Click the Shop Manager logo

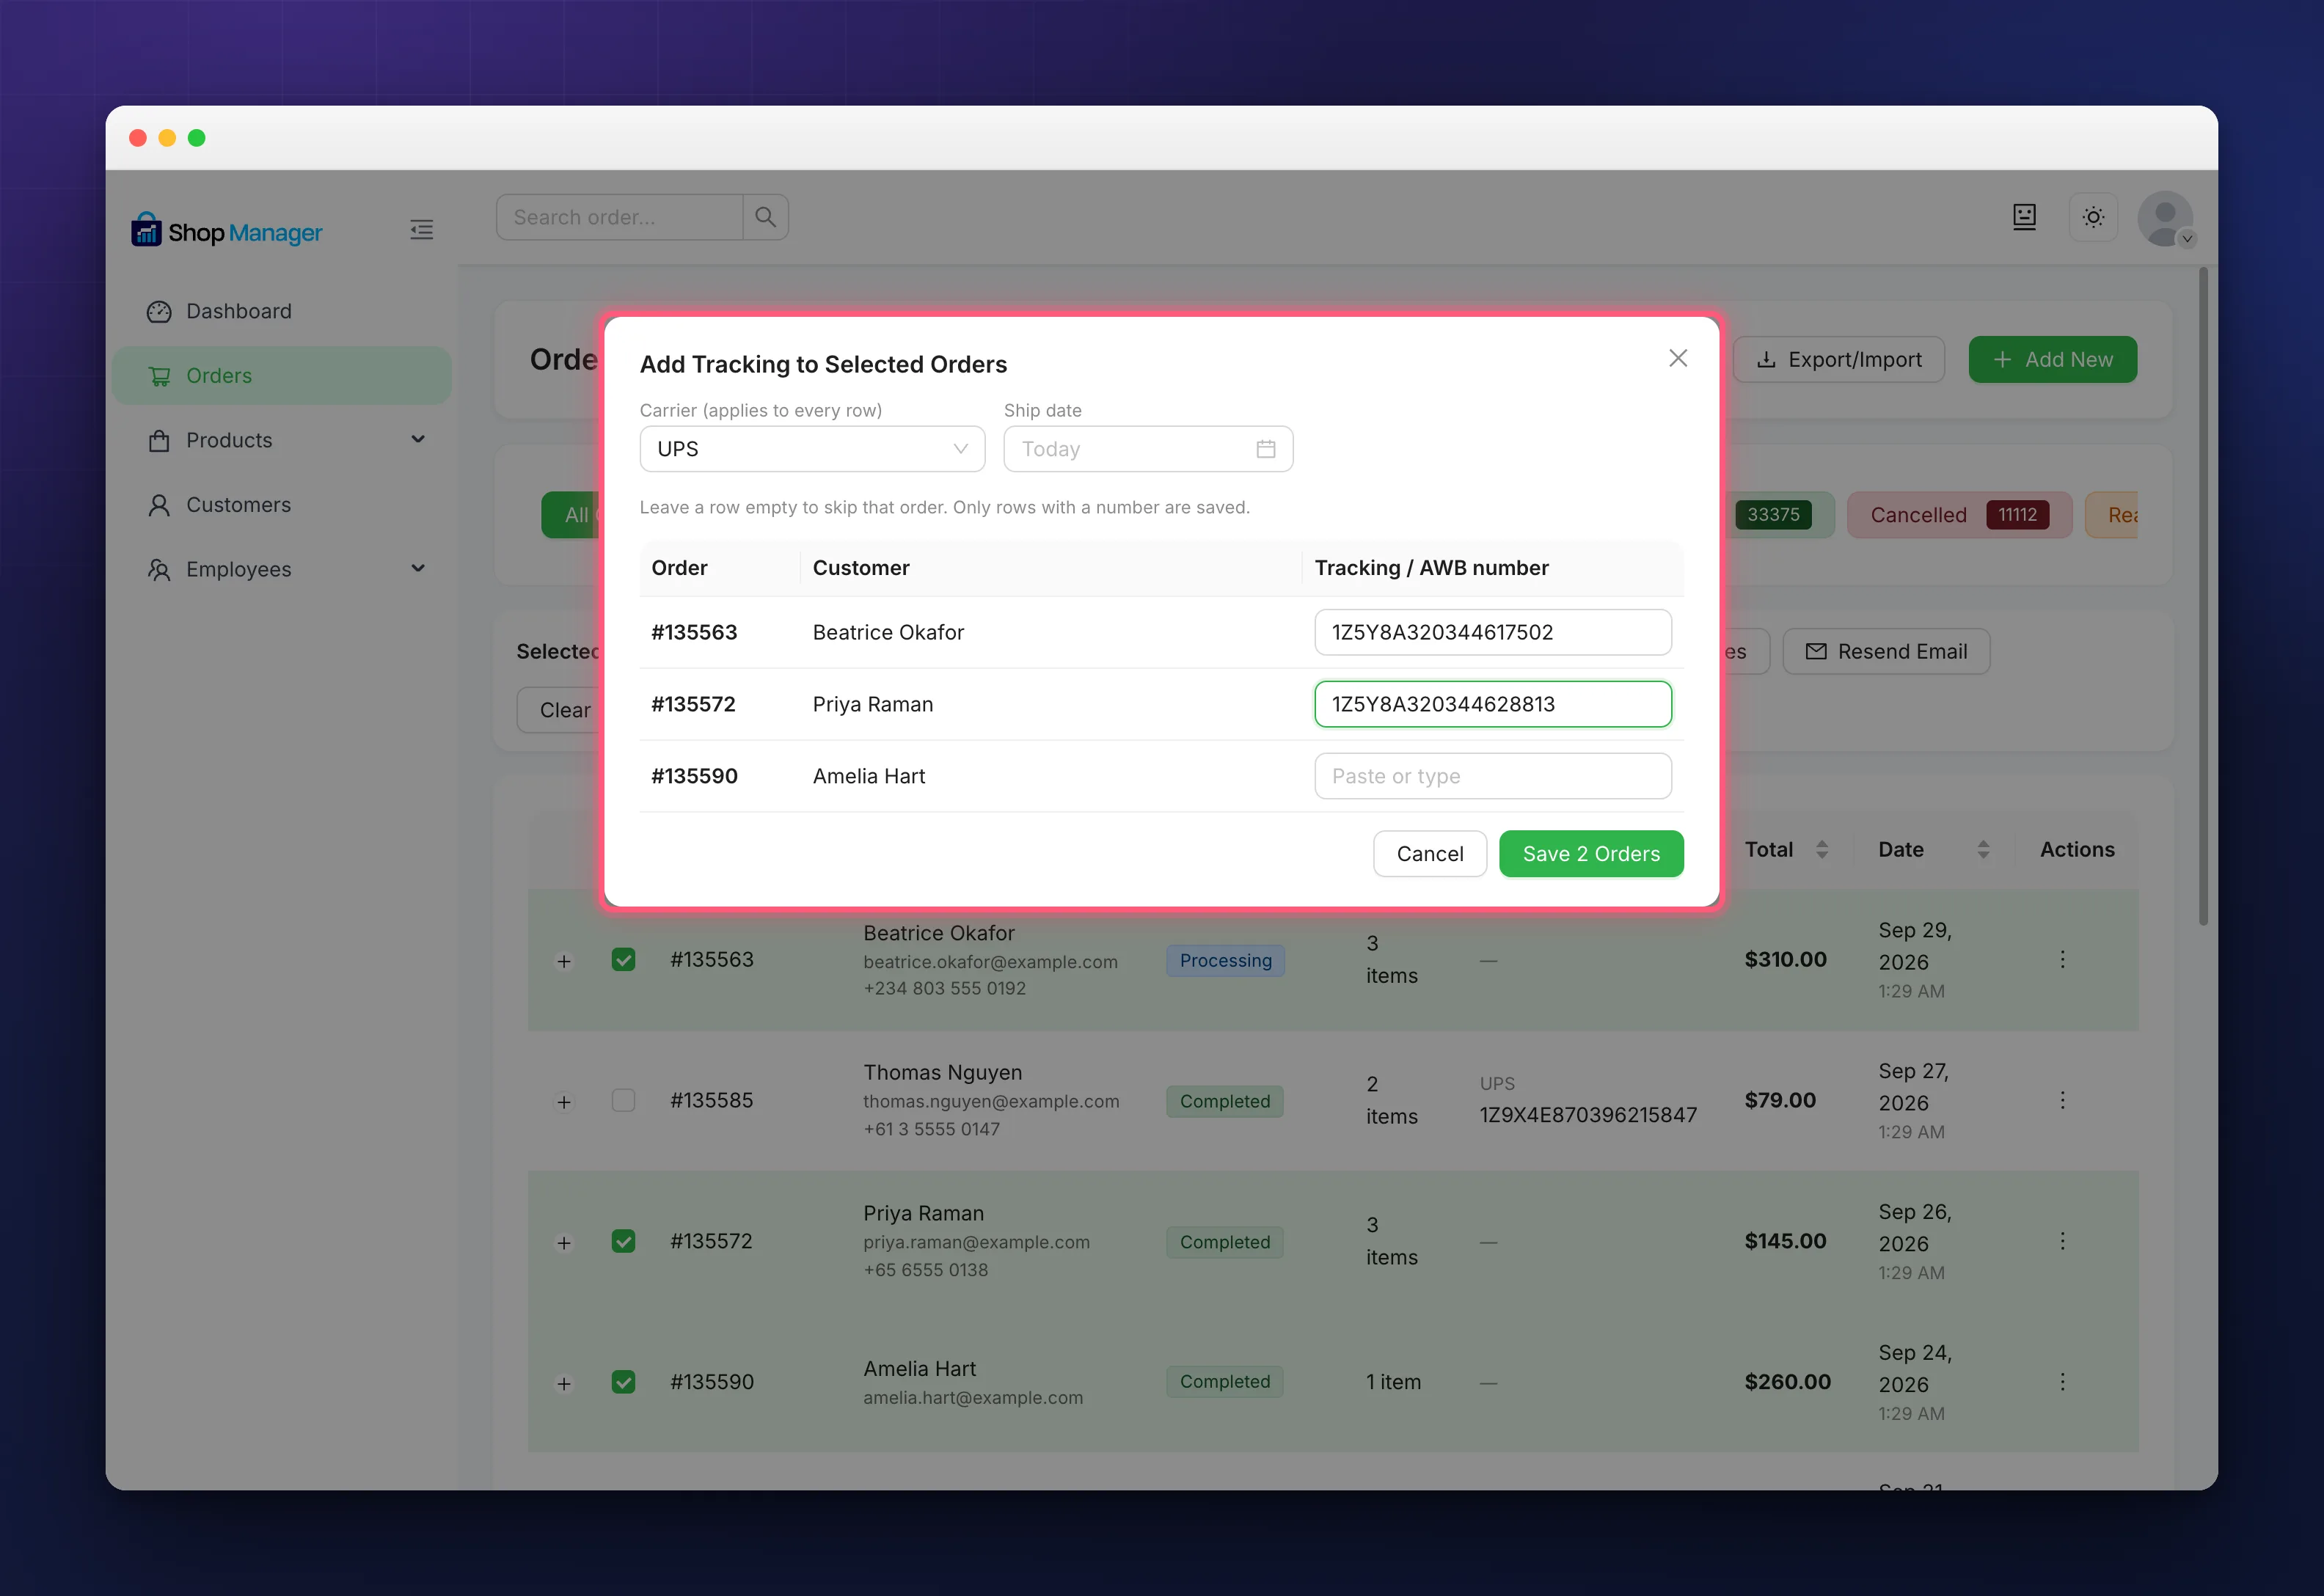tap(226, 231)
